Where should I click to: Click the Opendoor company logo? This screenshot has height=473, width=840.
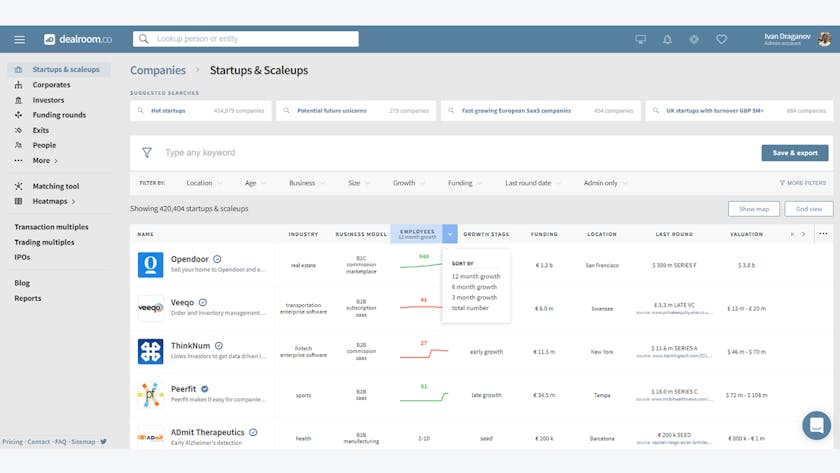click(x=150, y=265)
